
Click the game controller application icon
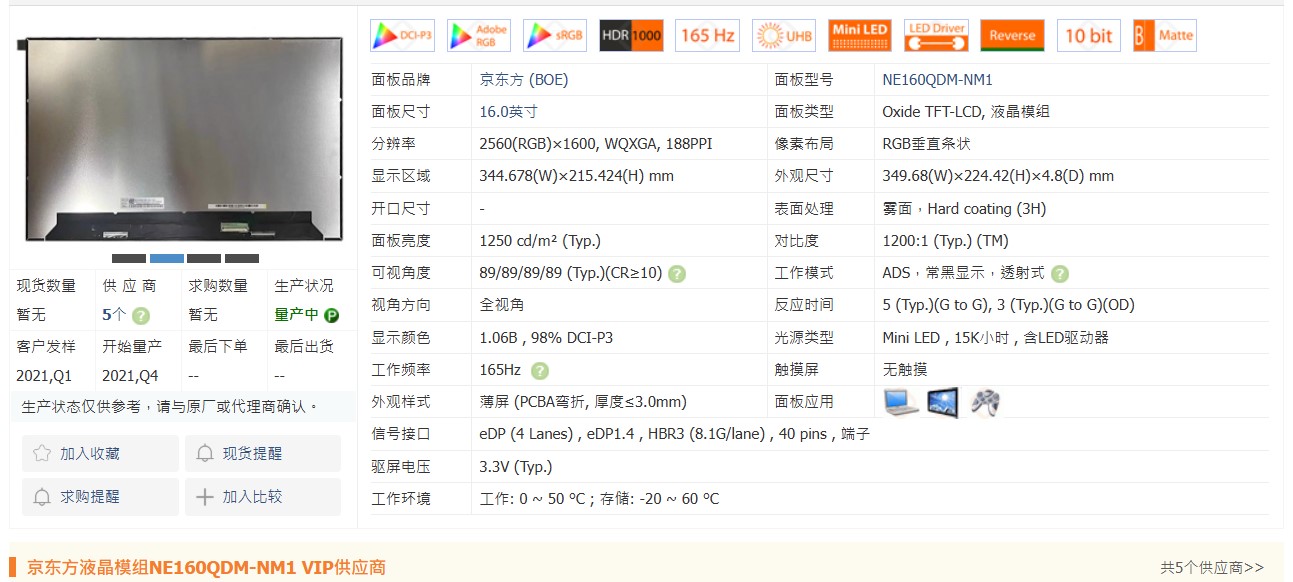tap(985, 402)
